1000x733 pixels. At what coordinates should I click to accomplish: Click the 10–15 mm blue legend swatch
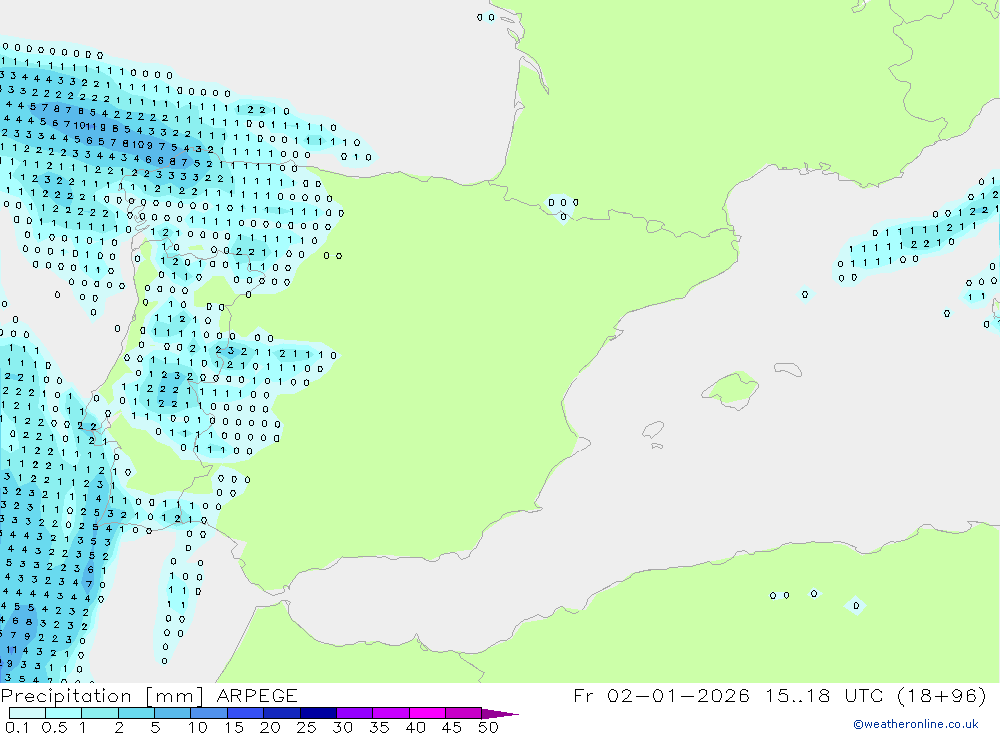(x=209, y=713)
